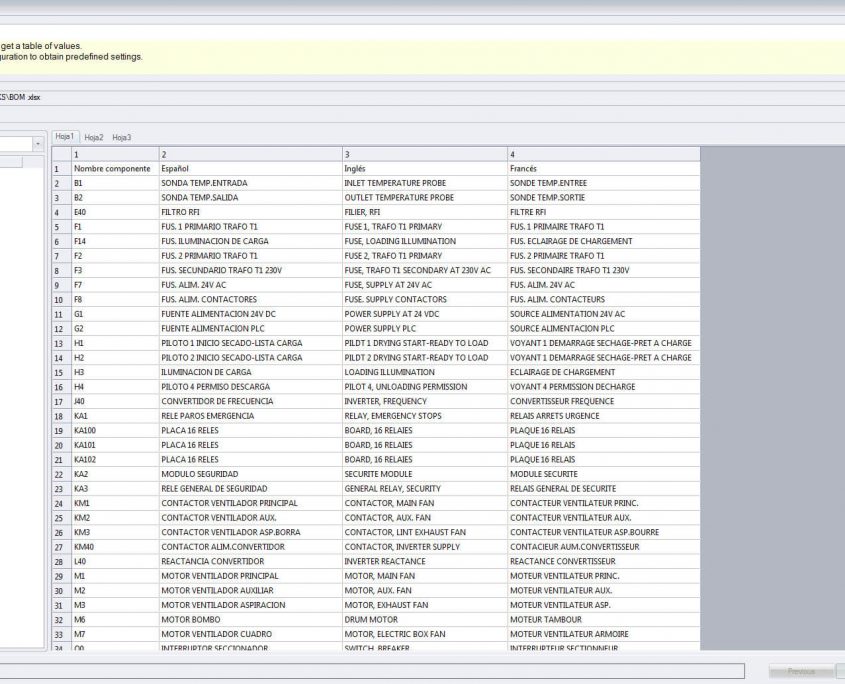
Task: Select component cell 'KA102'
Action: [x=115, y=460]
